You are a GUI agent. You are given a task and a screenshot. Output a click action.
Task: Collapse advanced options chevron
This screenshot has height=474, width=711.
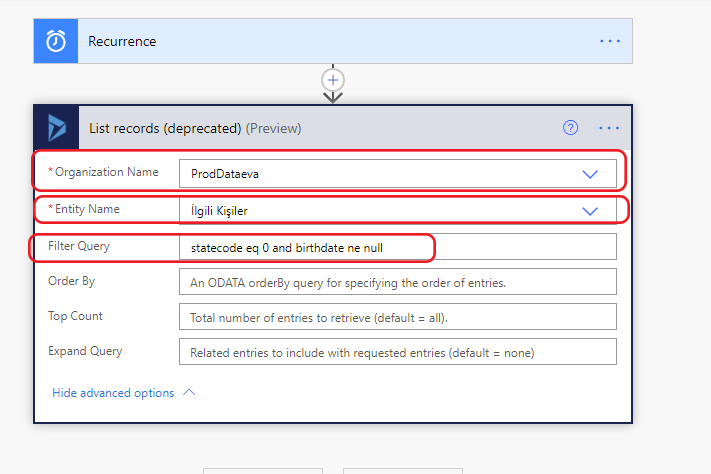(189, 392)
